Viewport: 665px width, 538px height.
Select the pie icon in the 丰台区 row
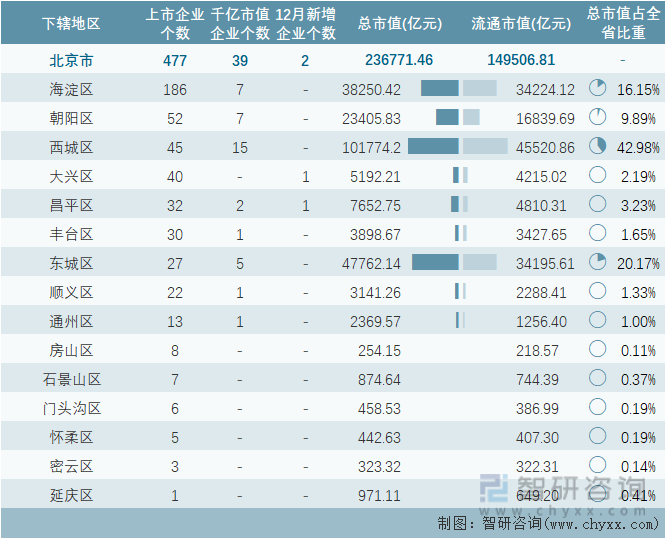598,233
